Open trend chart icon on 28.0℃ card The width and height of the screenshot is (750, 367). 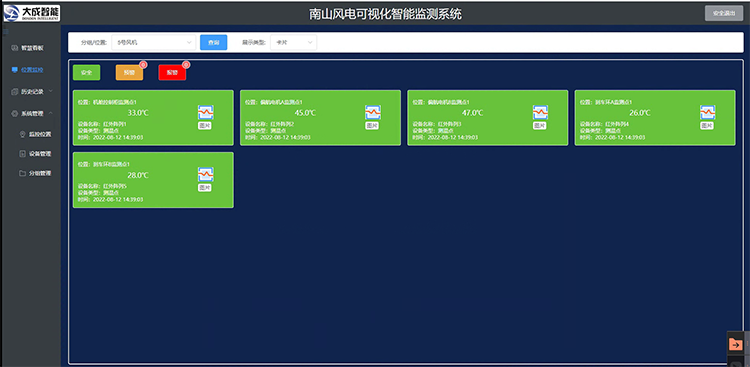coord(206,175)
